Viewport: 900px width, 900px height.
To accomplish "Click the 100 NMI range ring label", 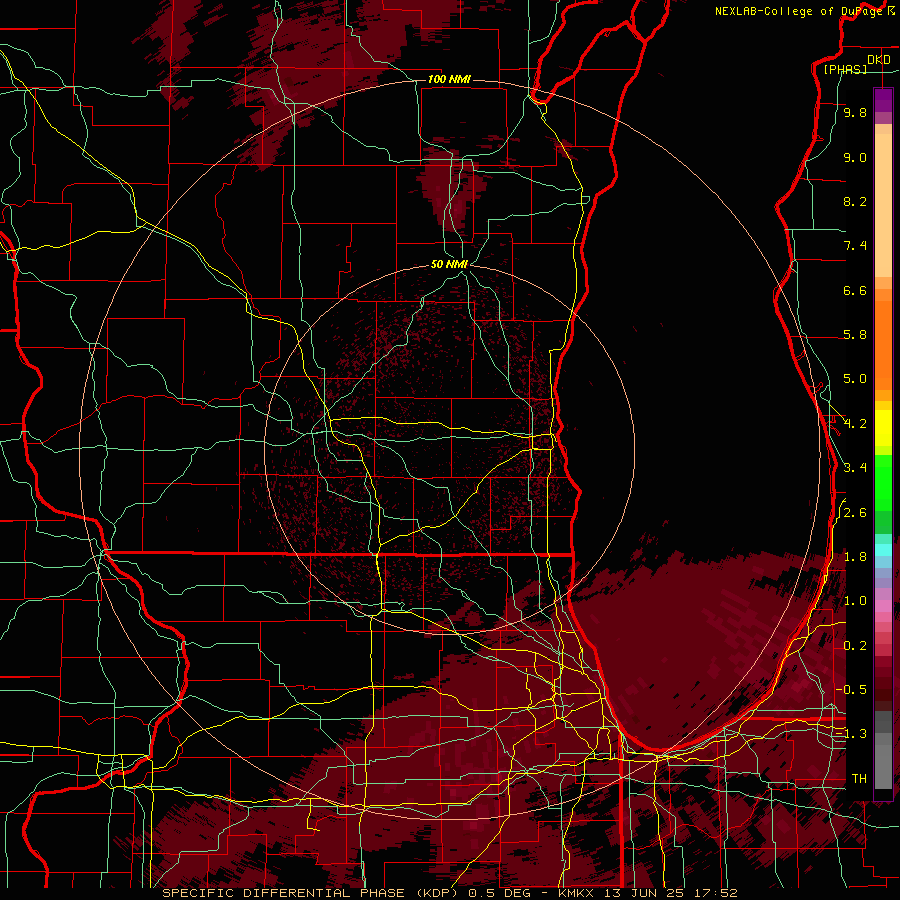I will (449, 79).
